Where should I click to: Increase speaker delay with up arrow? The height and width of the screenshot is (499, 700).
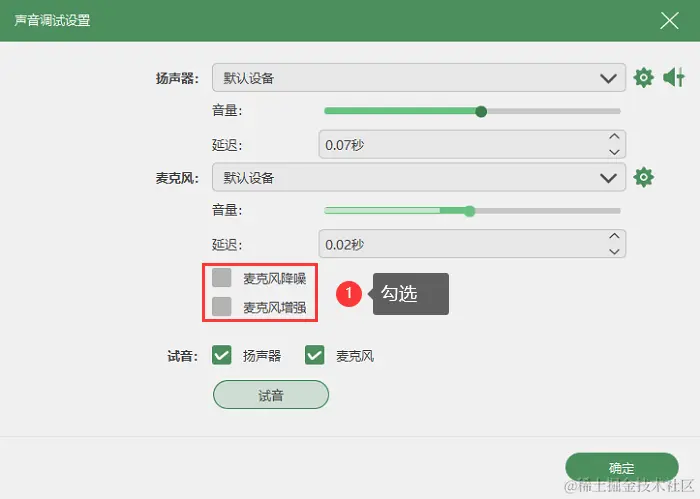pyautogui.click(x=614, y=137)
